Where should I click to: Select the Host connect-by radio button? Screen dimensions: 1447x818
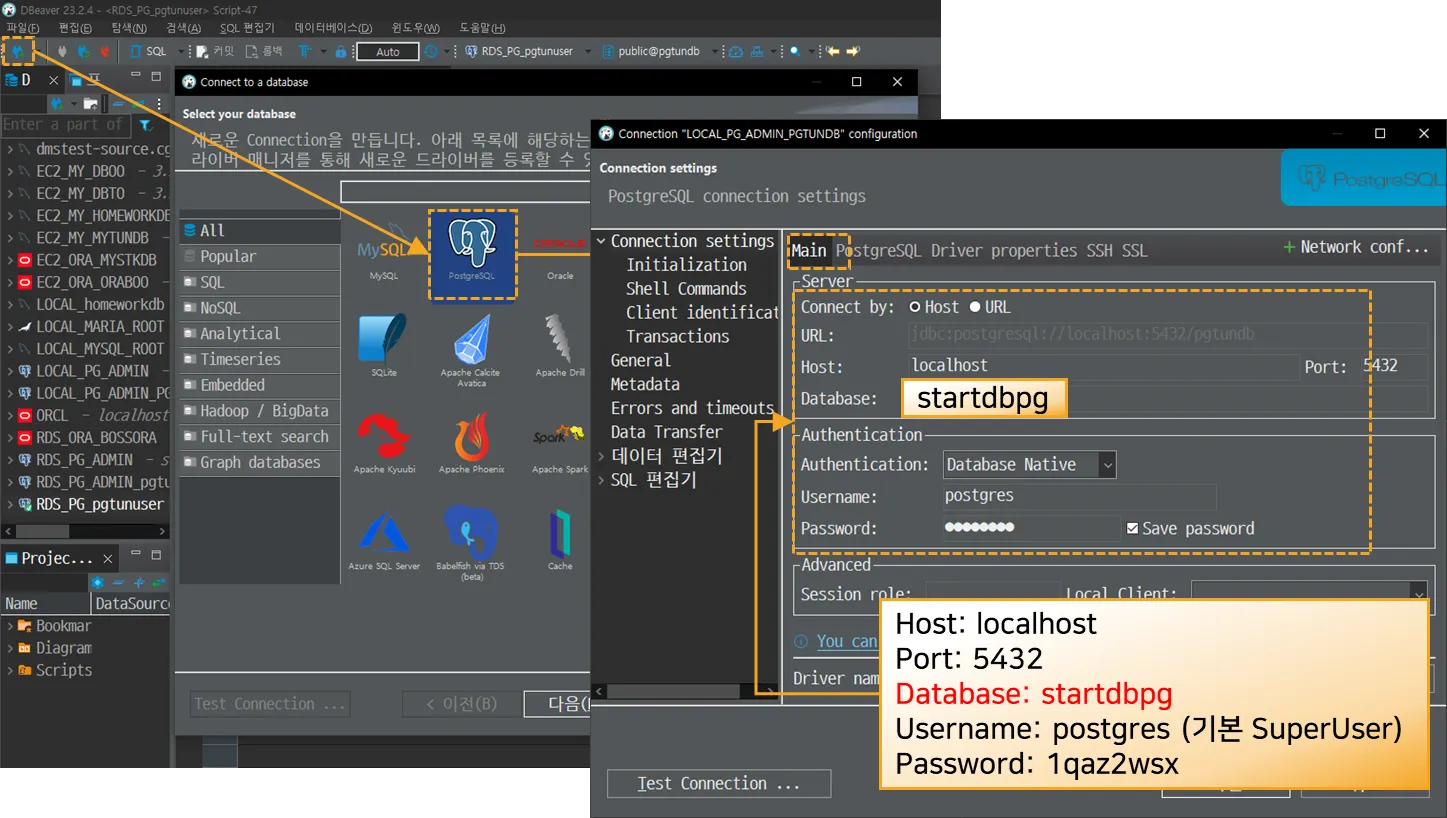914,308
